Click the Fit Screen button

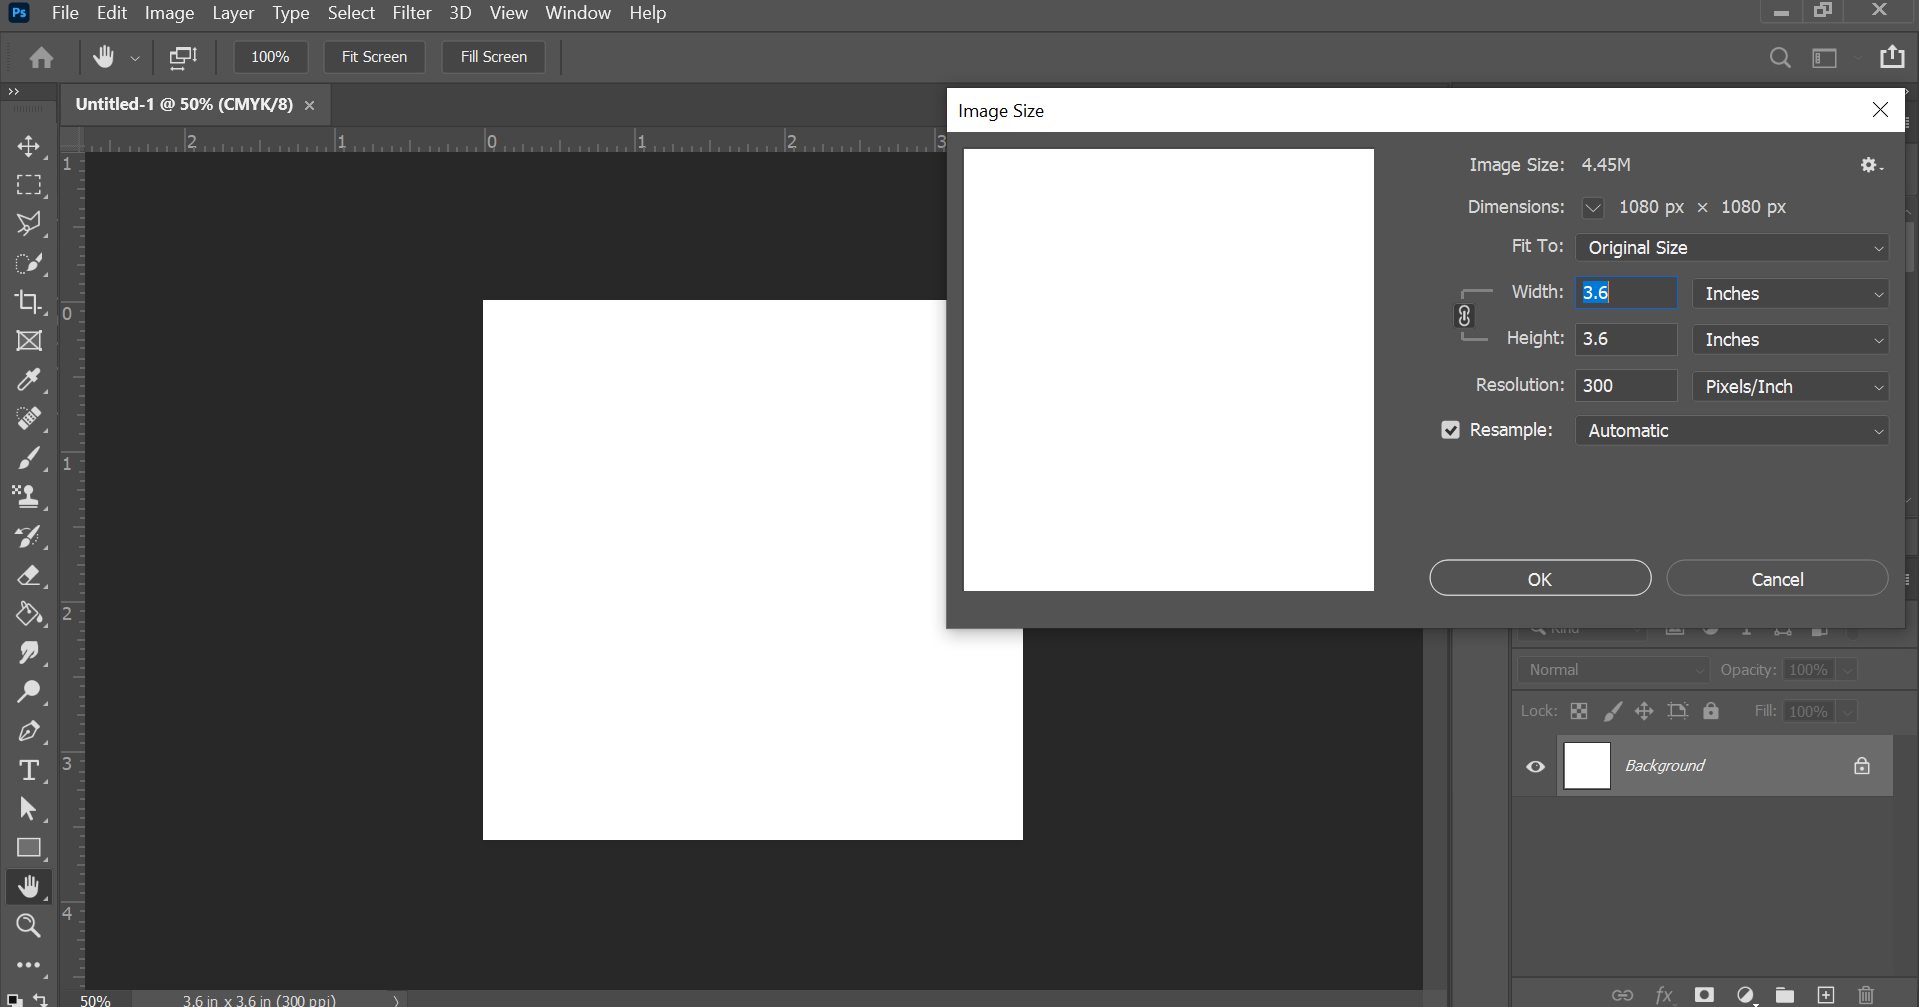tap(374, 57)
